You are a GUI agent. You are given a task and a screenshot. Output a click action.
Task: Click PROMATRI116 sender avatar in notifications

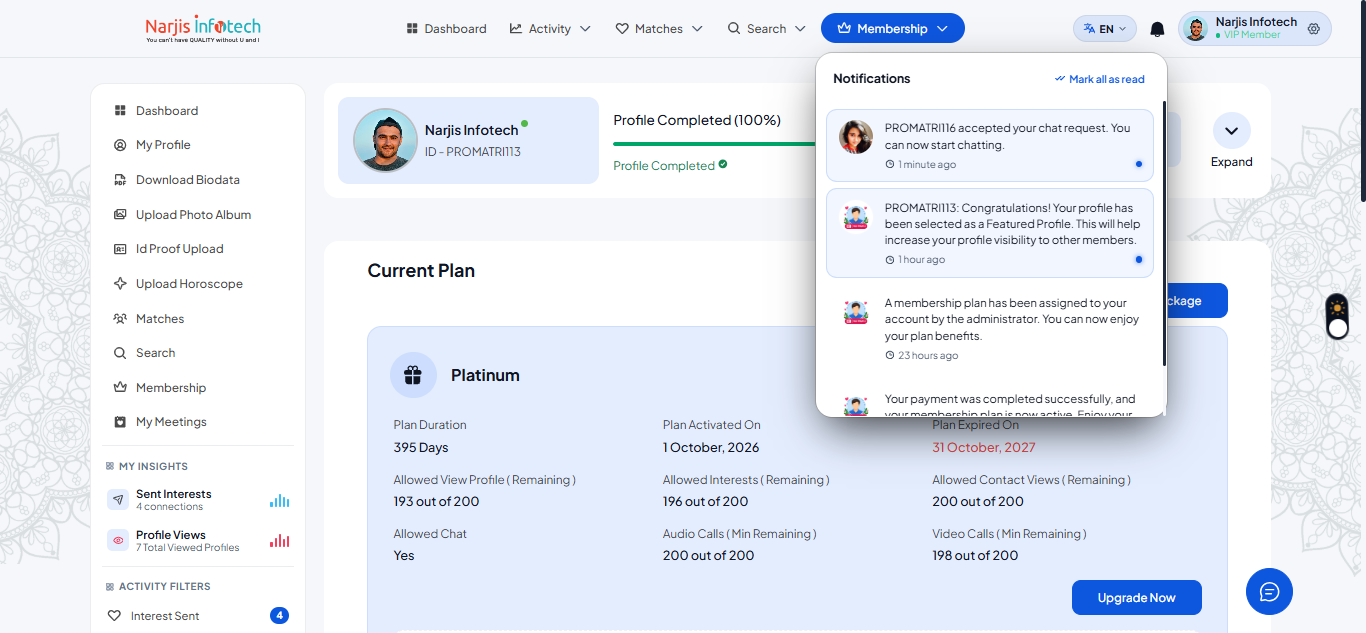(856, 136)
